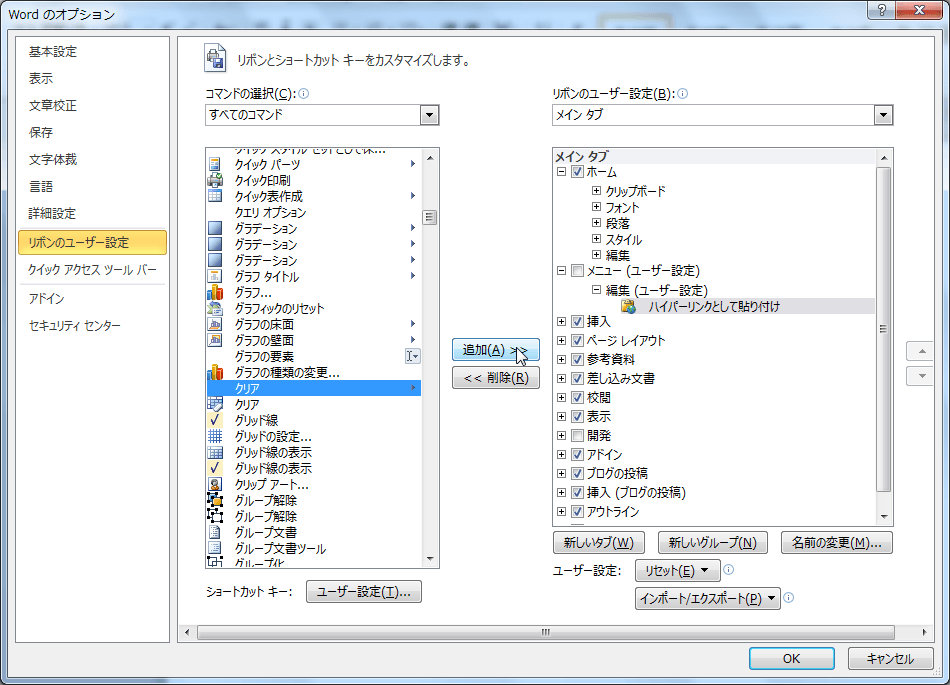Click the ユーザー設定(T)... shortcut button
The height and width of the screenshot is (685, 950).
point(364,592)
